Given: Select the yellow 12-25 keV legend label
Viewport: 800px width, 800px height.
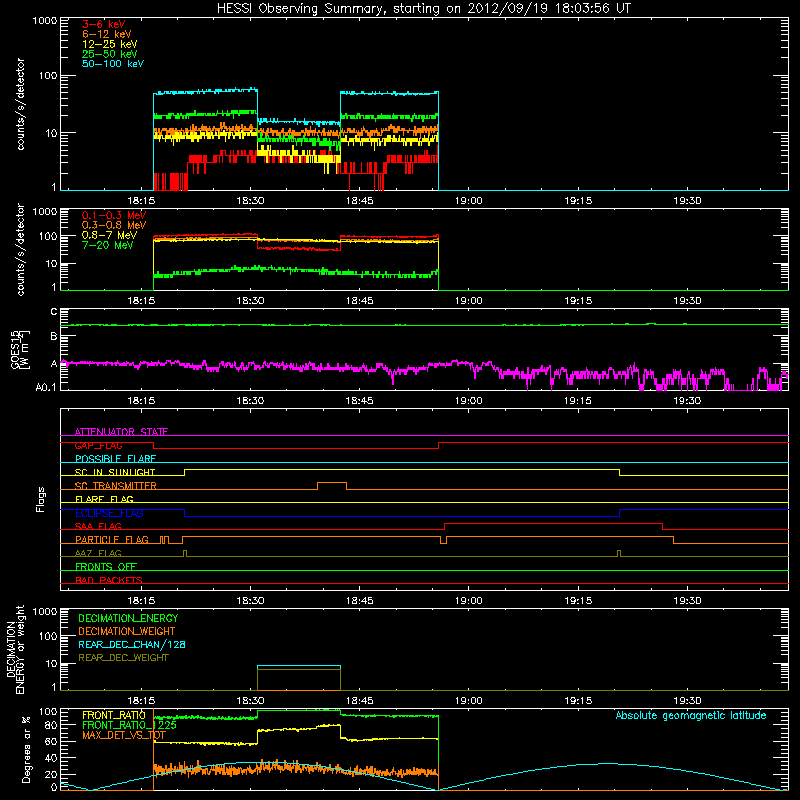Looking at the screenshot, I should [110, 44].
